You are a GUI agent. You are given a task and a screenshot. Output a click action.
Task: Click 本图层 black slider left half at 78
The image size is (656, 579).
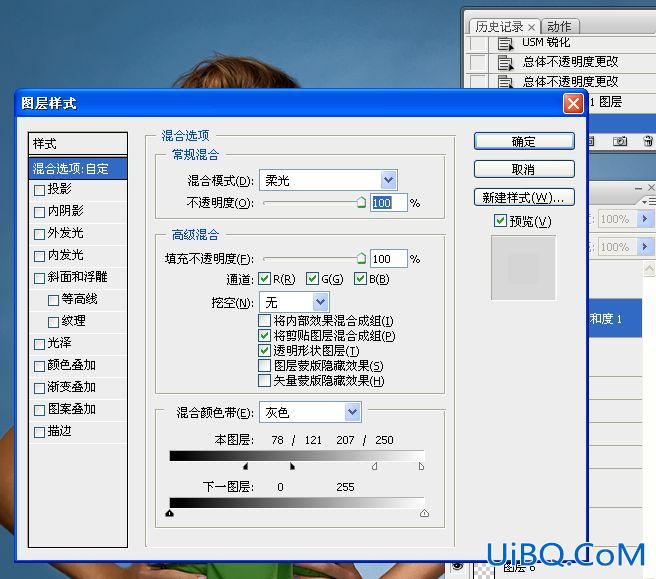coord(246,466)
